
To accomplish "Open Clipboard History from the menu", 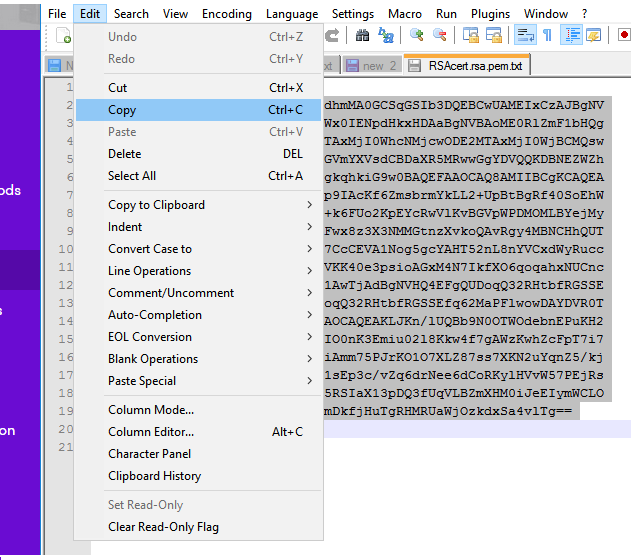I will (x=199, y=476).
